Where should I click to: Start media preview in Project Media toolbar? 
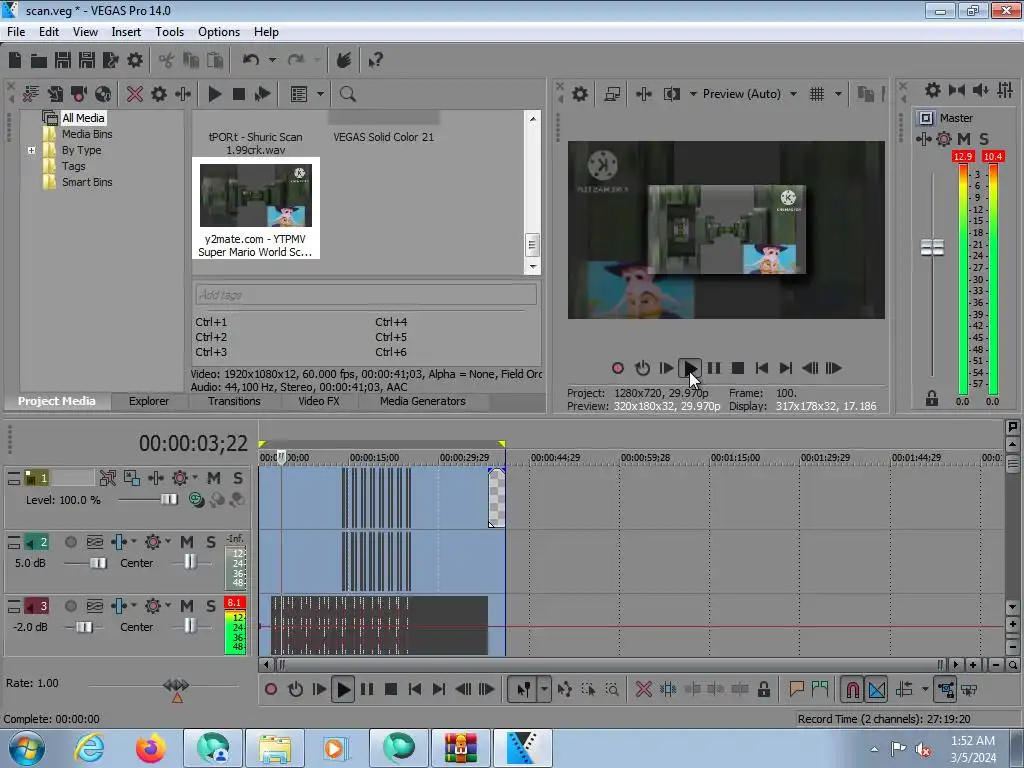point(214,94)
